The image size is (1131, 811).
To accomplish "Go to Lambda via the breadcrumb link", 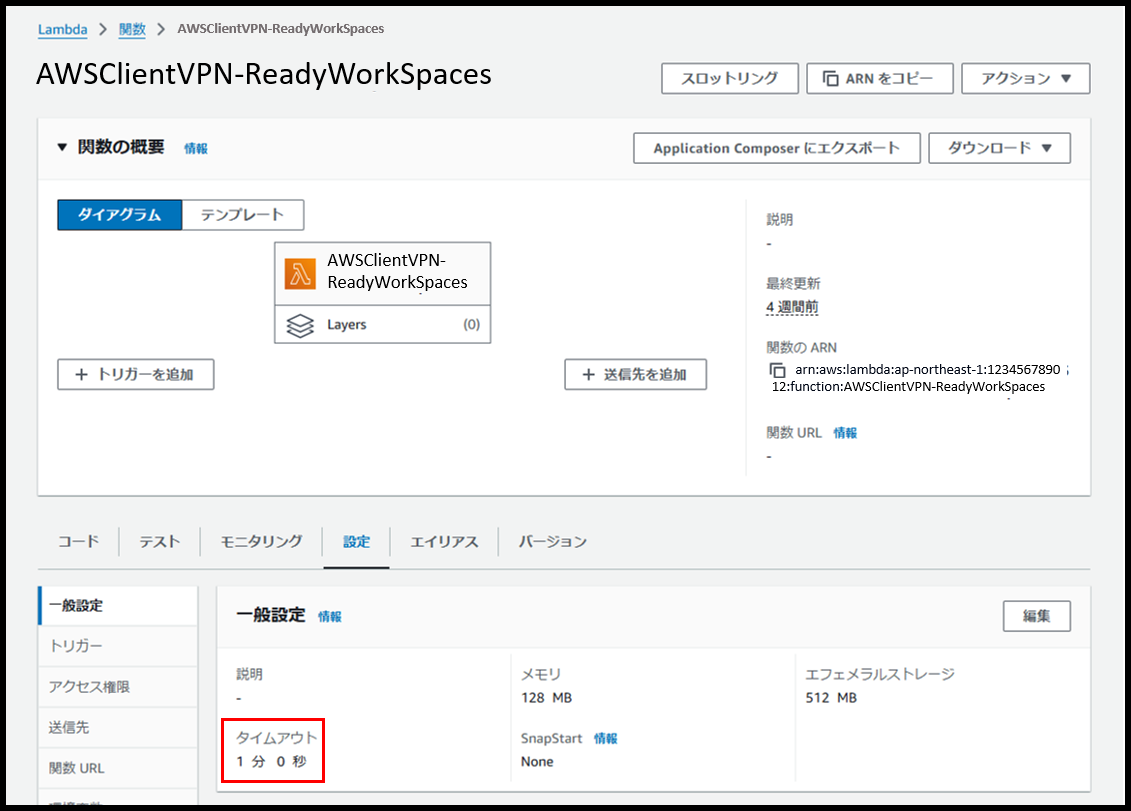I will tap(63, 29).
